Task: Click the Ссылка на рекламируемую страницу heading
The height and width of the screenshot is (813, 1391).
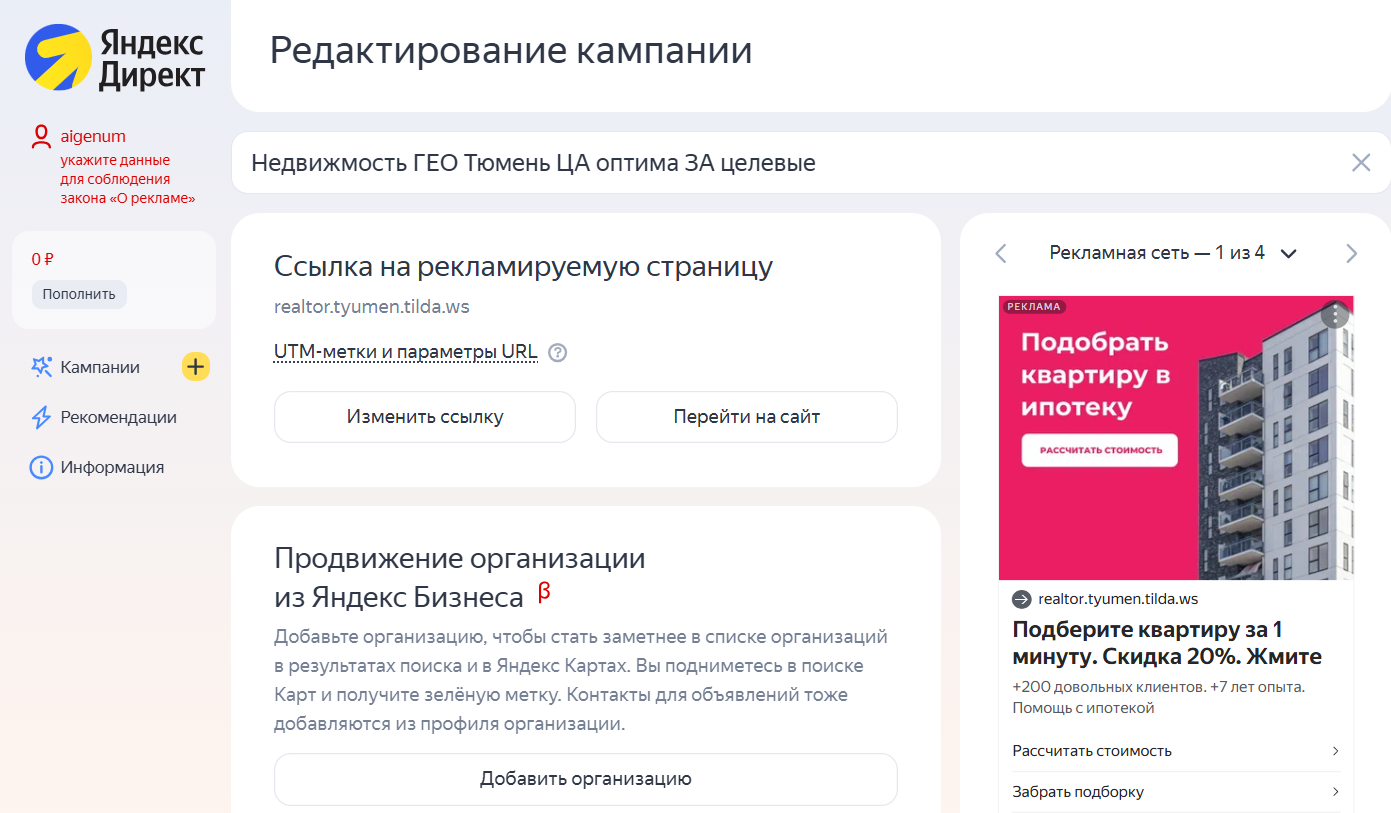Action: [523, 267]
